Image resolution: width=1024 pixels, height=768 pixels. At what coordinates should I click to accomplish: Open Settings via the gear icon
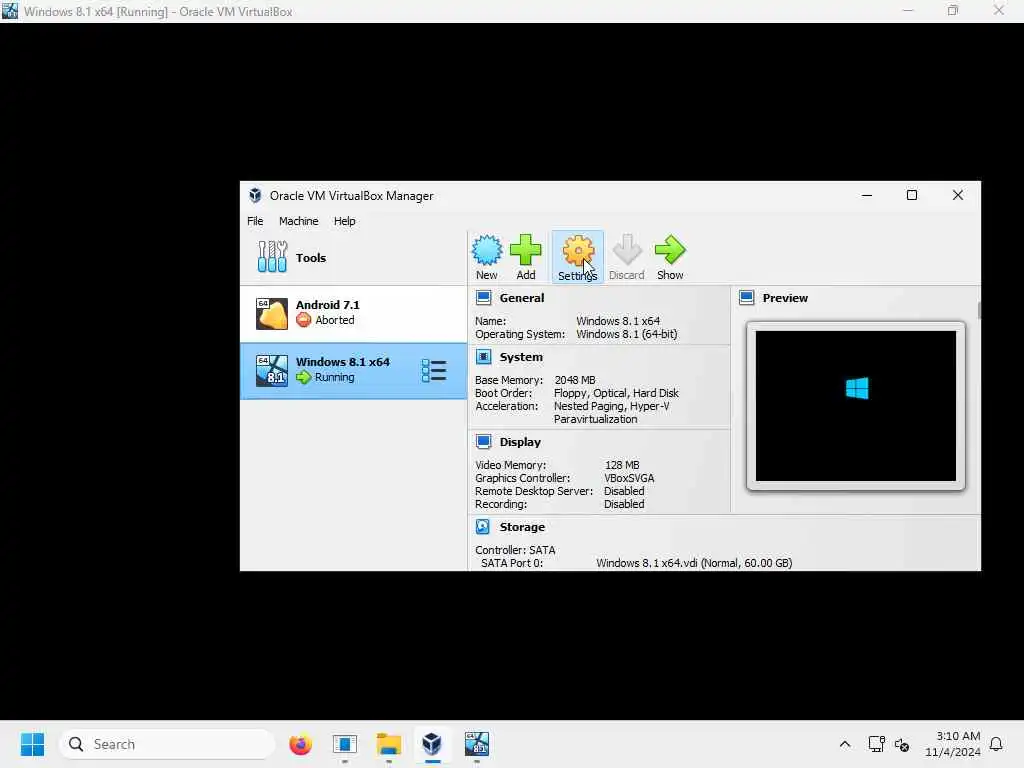coord(578,250)
